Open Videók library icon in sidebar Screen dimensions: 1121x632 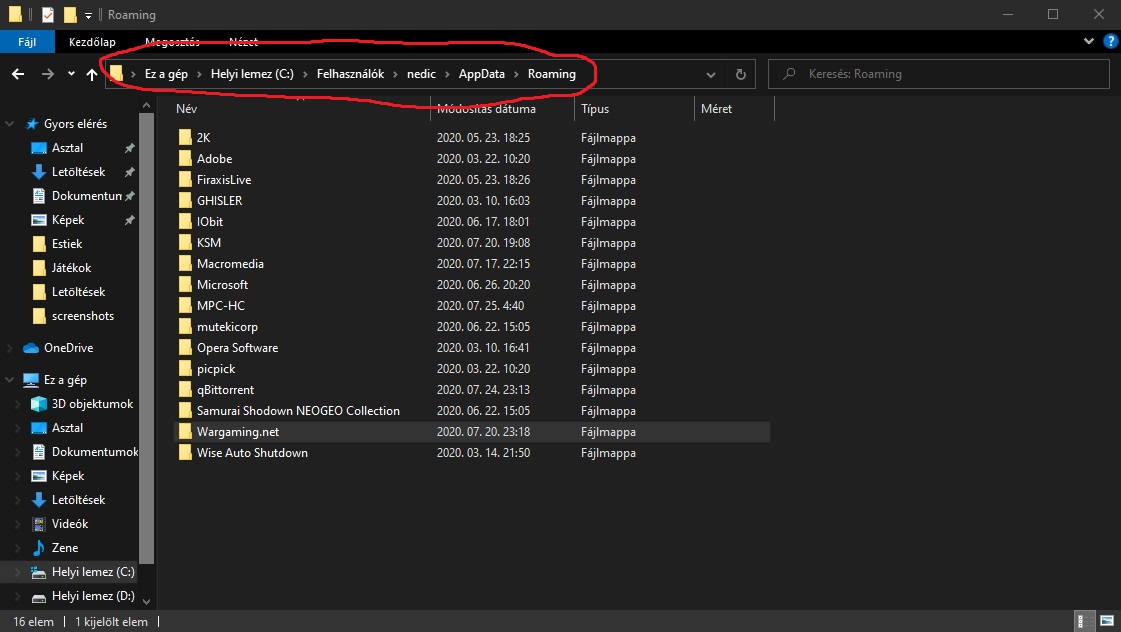coord(39,524)
